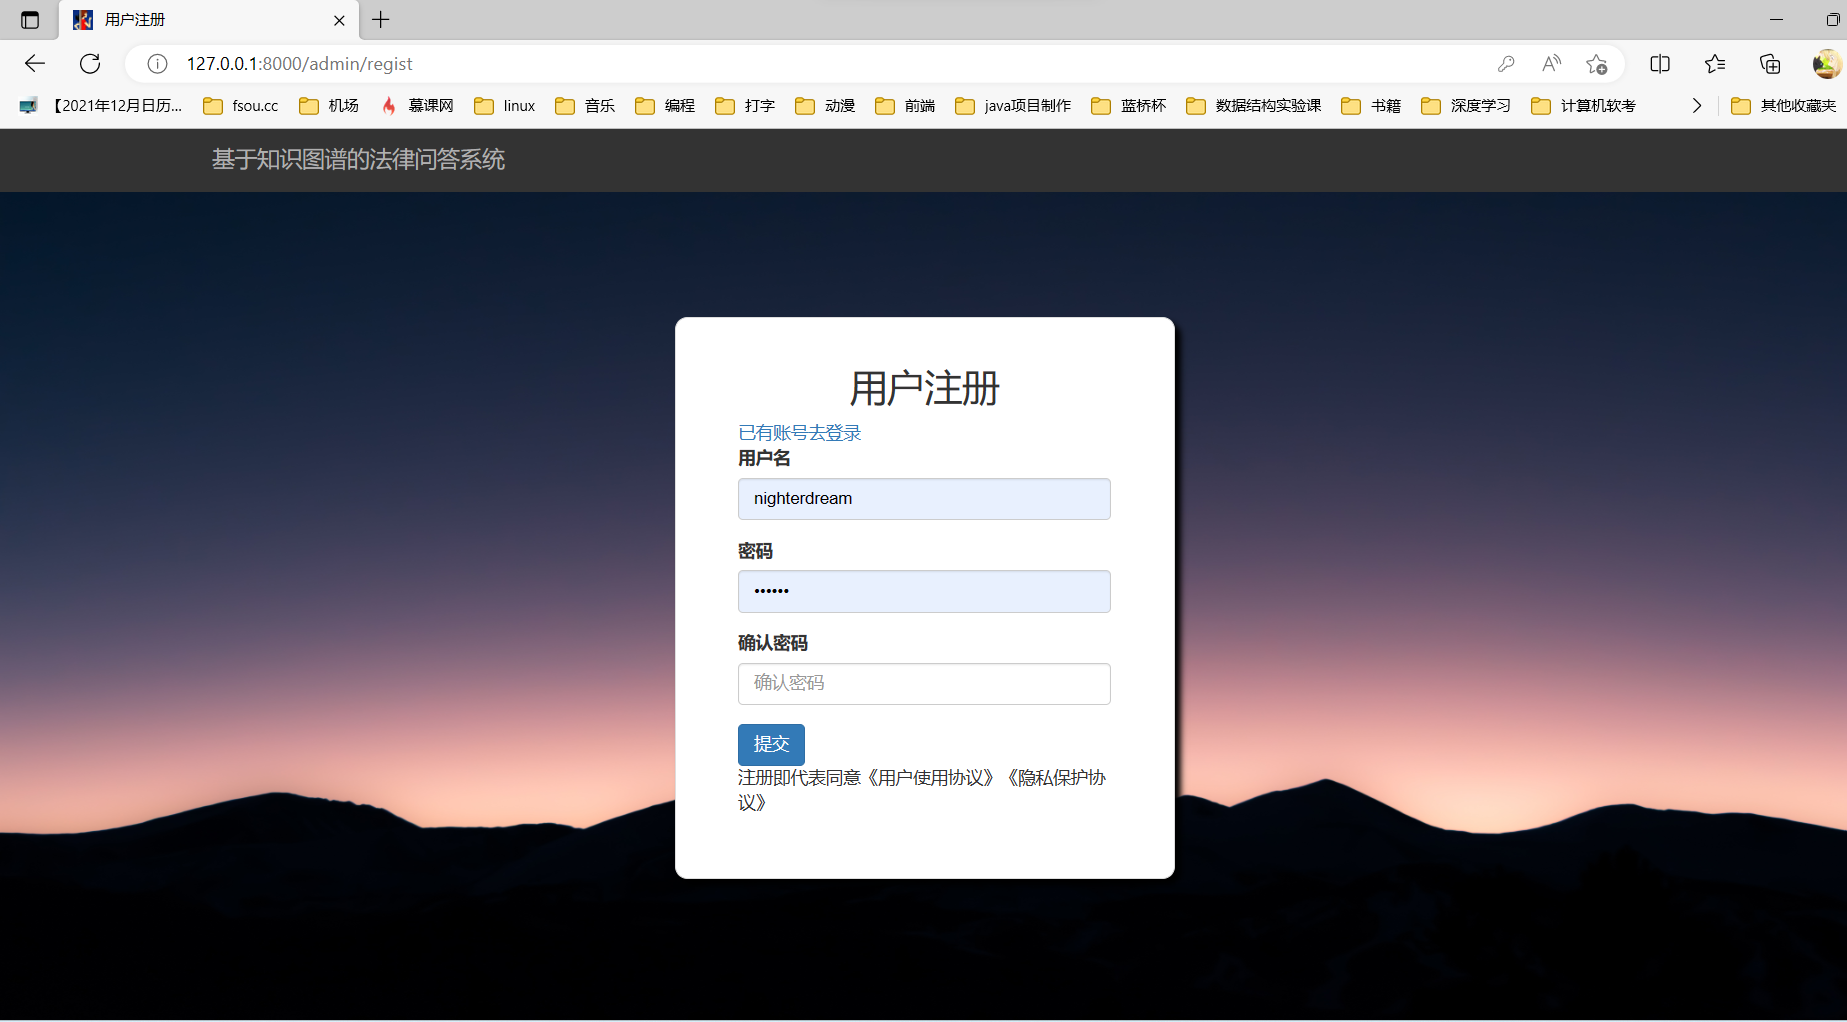Image resolution: width=1847 pixels, height=1022 pixels.
Task: Open the 书籍 bookmark folder
Action: pos(1371,106)
